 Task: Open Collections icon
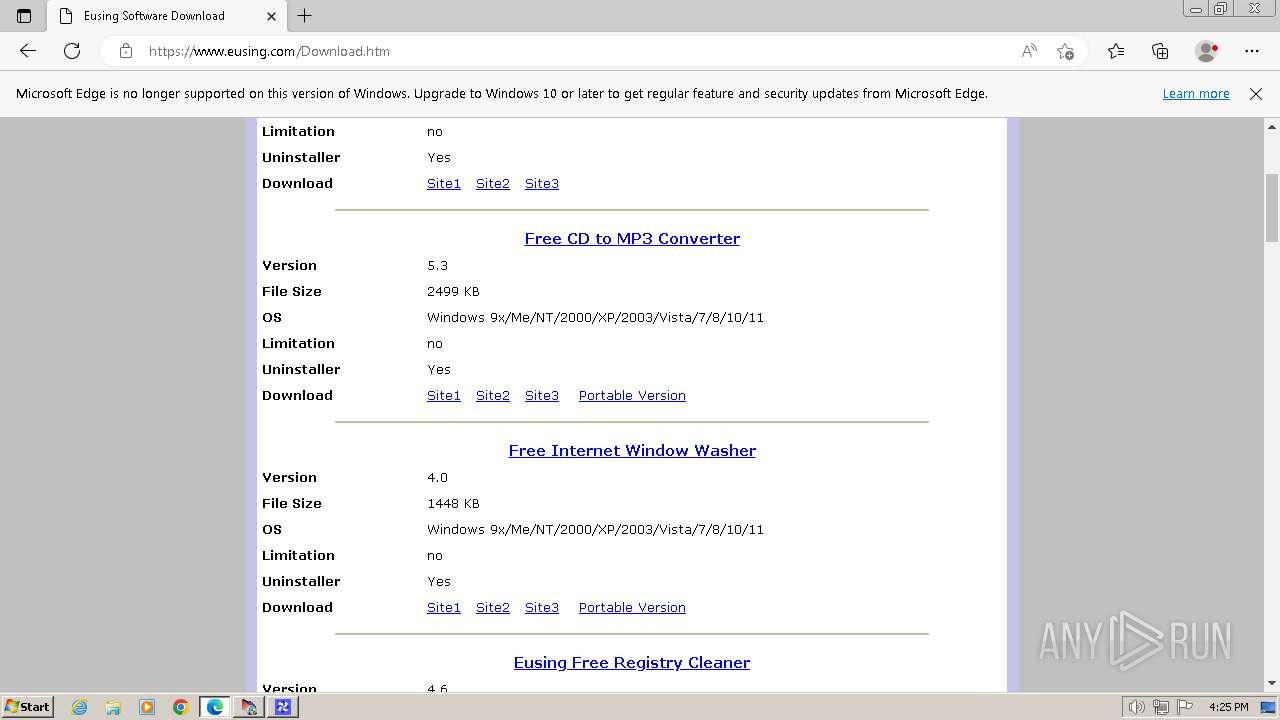[x=1160, y=51]
